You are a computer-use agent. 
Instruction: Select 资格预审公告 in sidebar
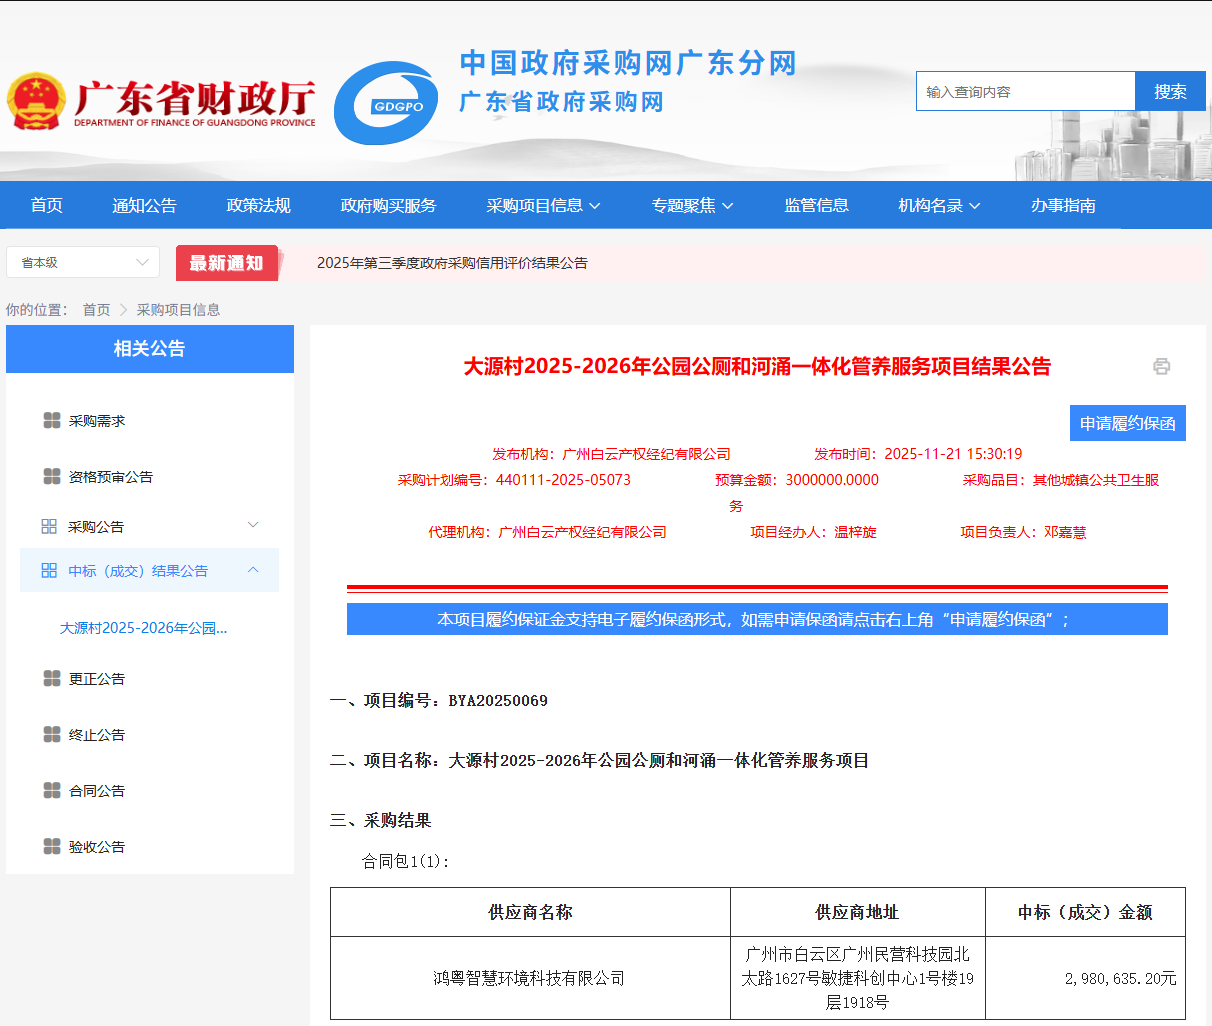click(x=111, y=477)
